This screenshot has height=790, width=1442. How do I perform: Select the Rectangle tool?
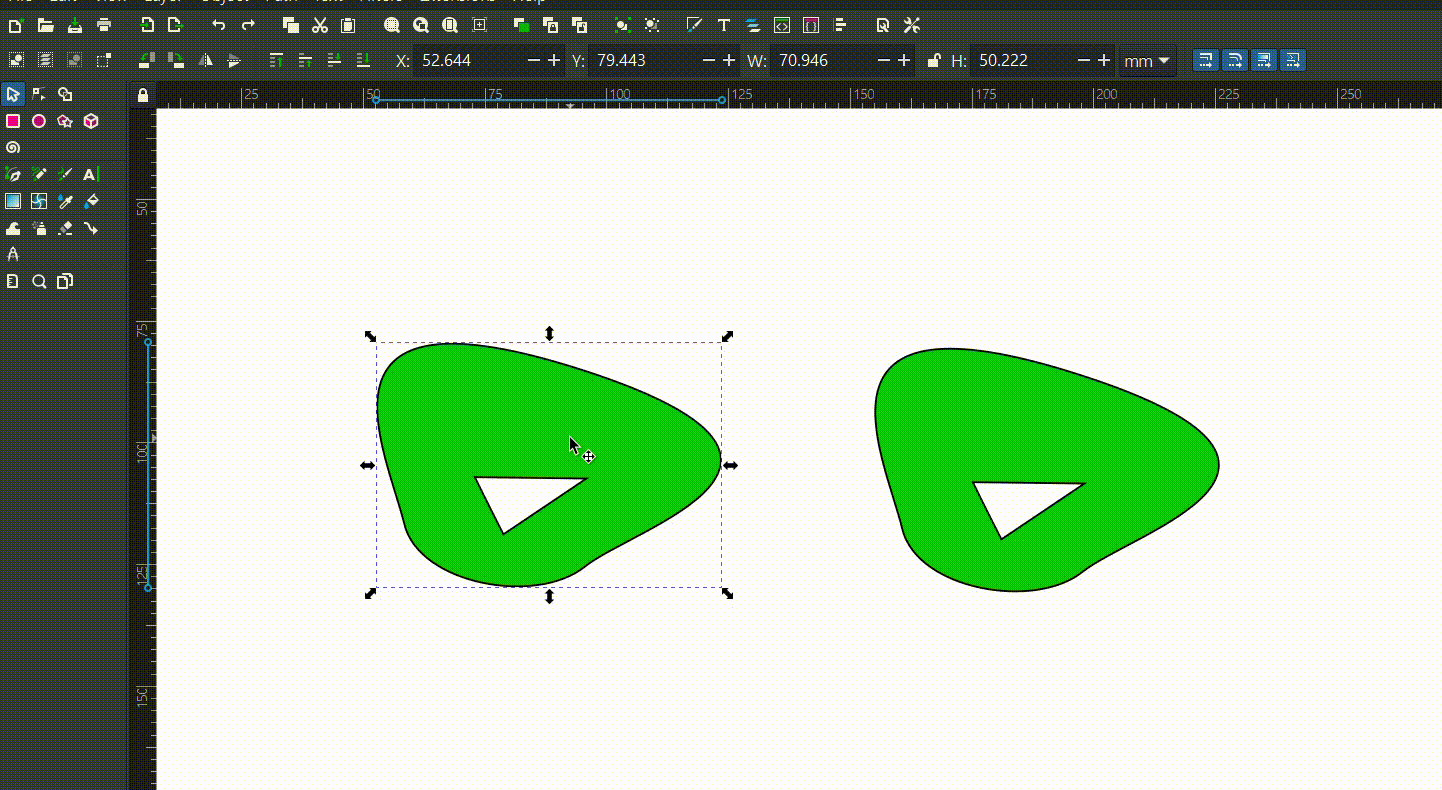click(x=13, y=121)
